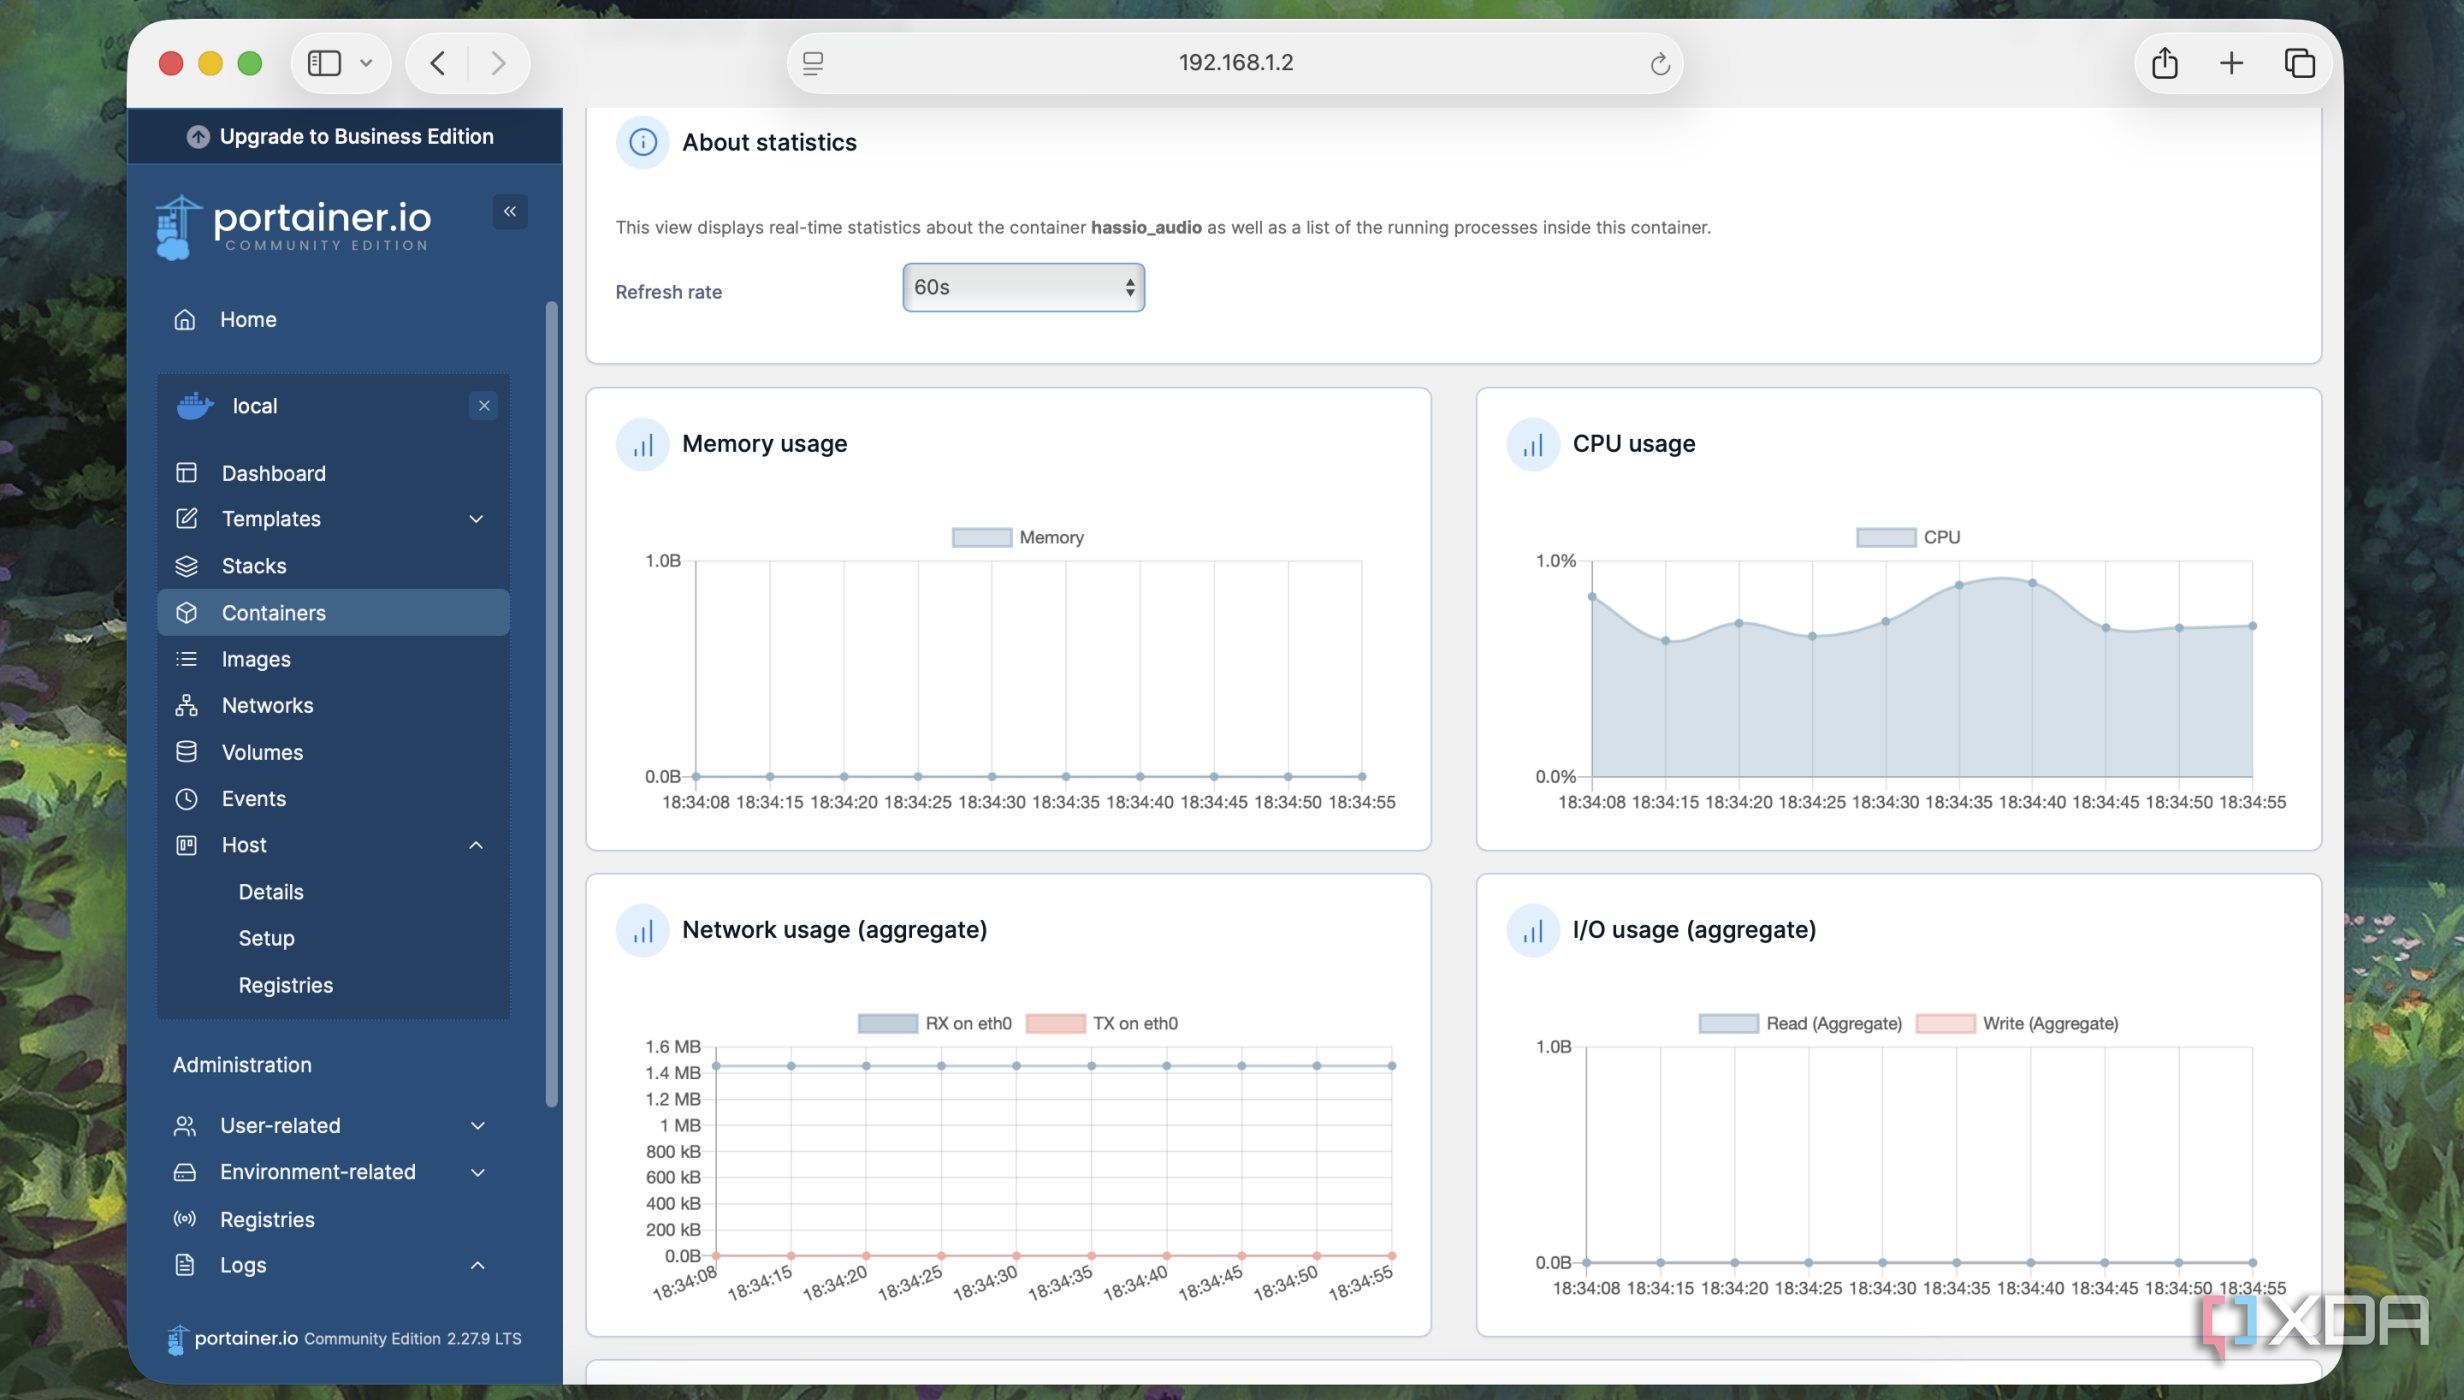Viewport: 2464px width, 1400px height.
Task: Click Upgrade to Business Edition banner
Action: coord(345,136)
